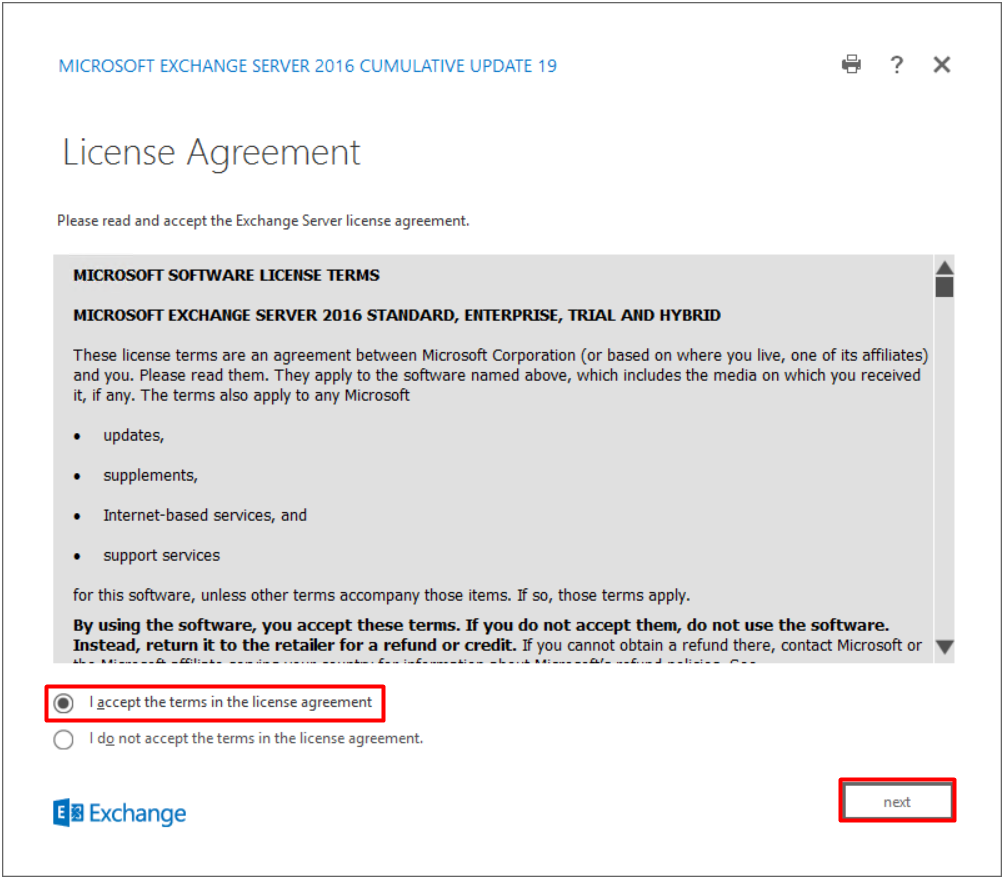Select 'I accept the terms' radio button
The image size is (1004, 882).
pyautogui.click(x=63, y=703)
